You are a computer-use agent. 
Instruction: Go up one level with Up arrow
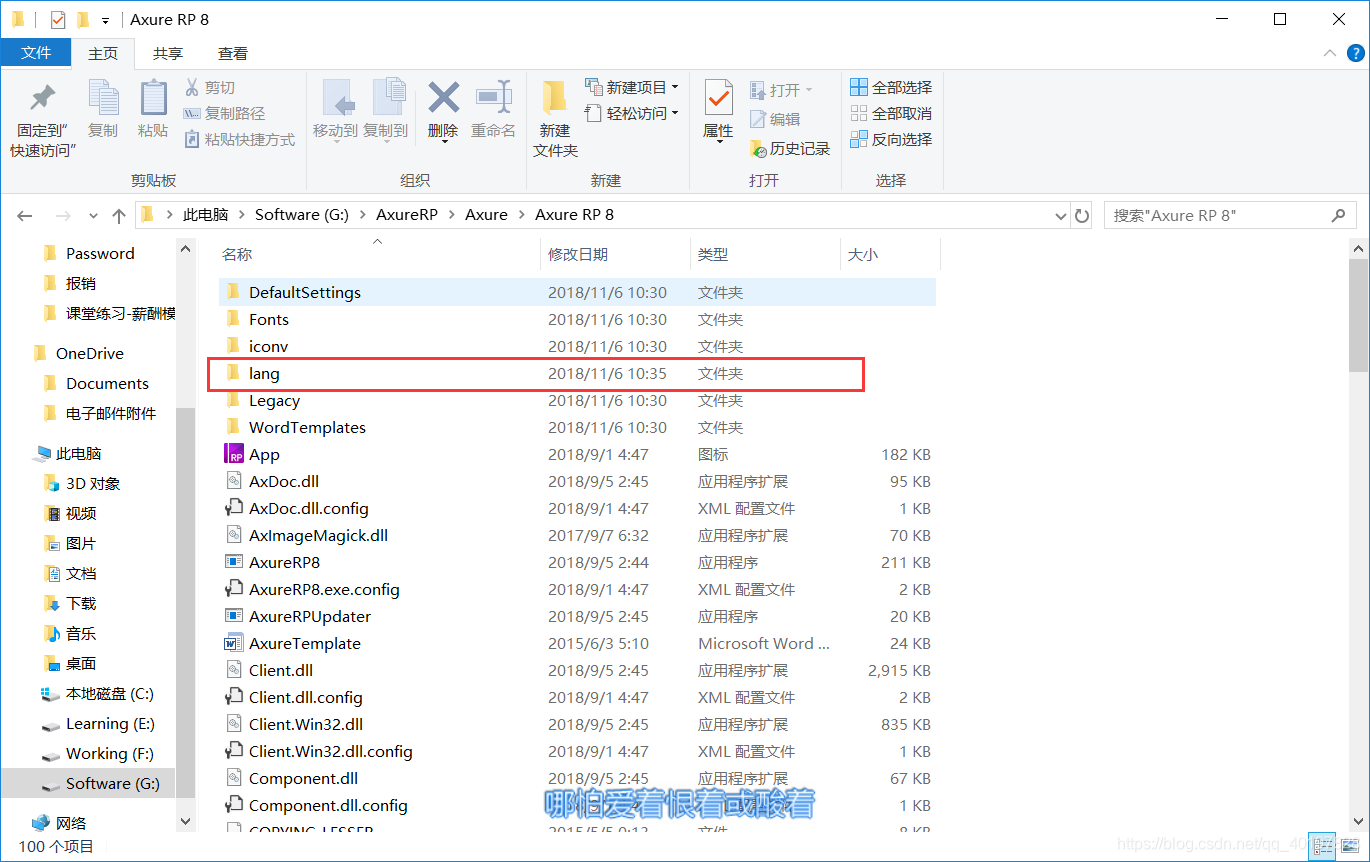[x=119, y=215]
